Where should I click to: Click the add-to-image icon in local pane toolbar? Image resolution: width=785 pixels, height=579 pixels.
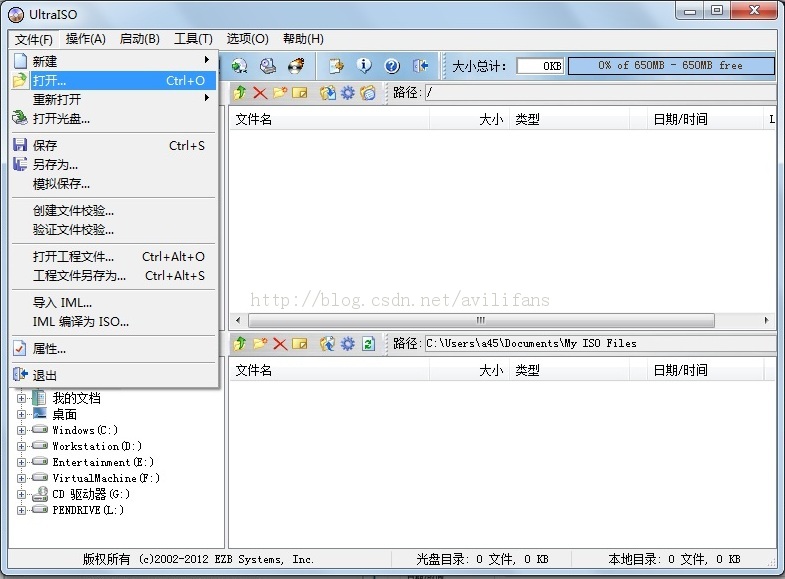(328, 343)
